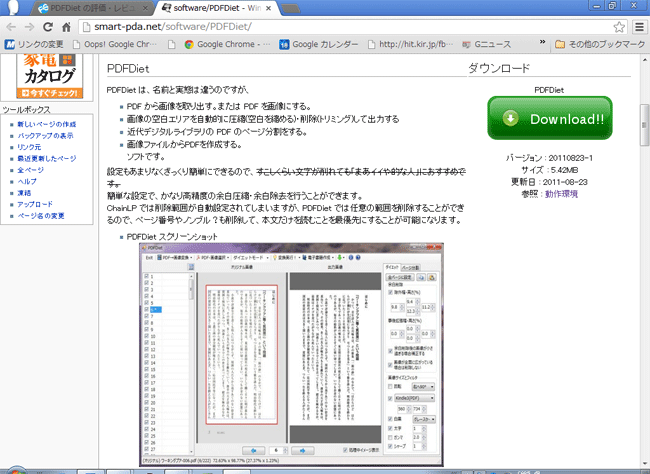Open the 全ページ link
This screenshot has height=474, width=650.
click(x=30, y=170)
